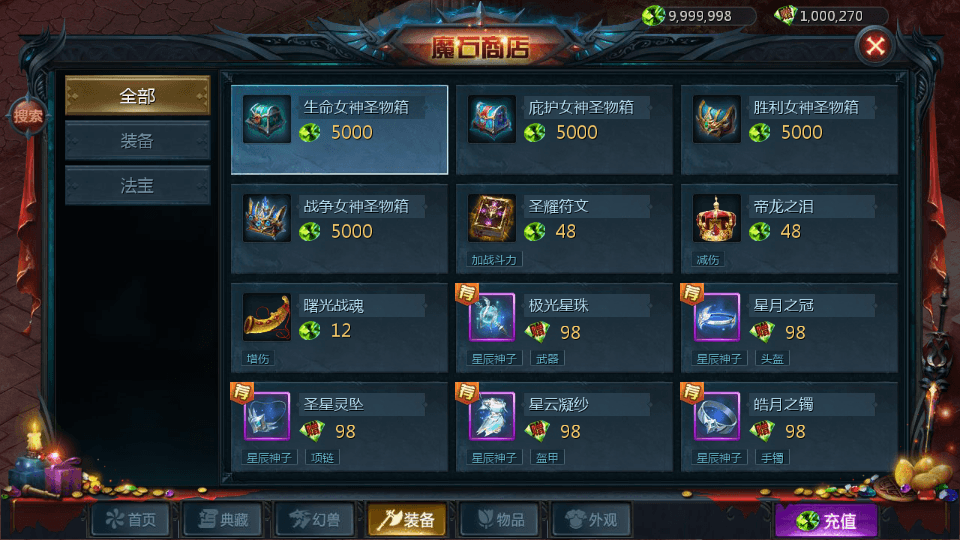
Task: Go to the 幻兽 bottom tab
Action: [315, 520]
